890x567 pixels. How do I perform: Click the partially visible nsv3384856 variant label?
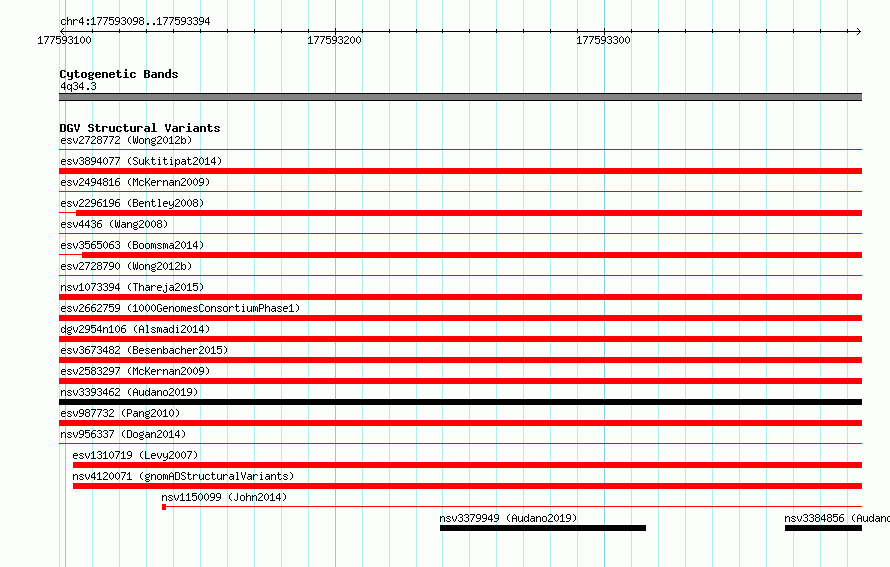click(837, 518)
